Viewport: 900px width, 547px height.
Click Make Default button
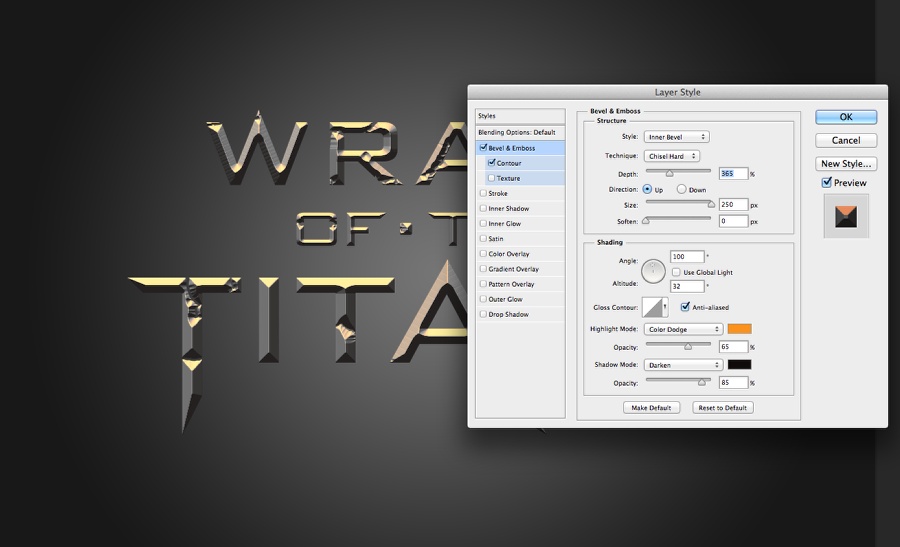[x=651, y=408]
